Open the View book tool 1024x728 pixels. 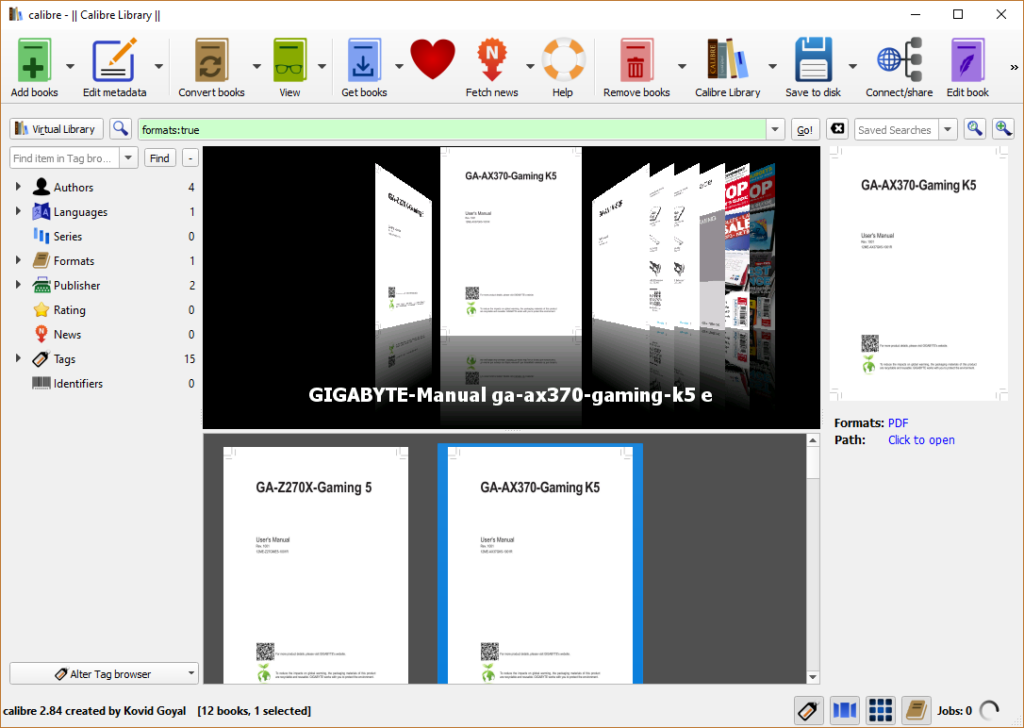pos(290,60)
